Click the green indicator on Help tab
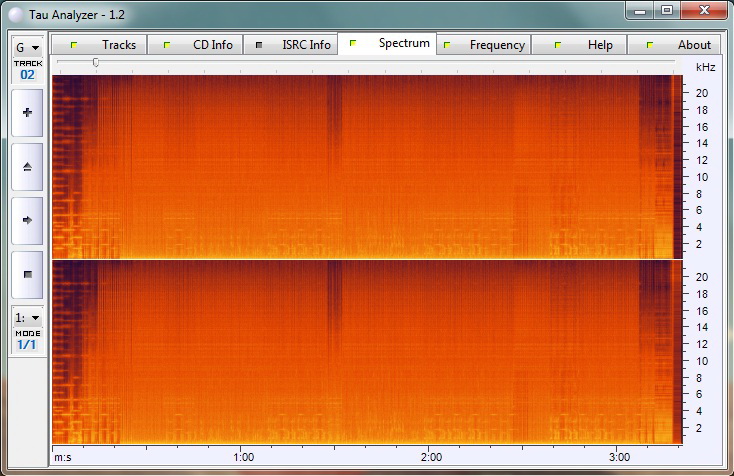 (x=558, y=45)
